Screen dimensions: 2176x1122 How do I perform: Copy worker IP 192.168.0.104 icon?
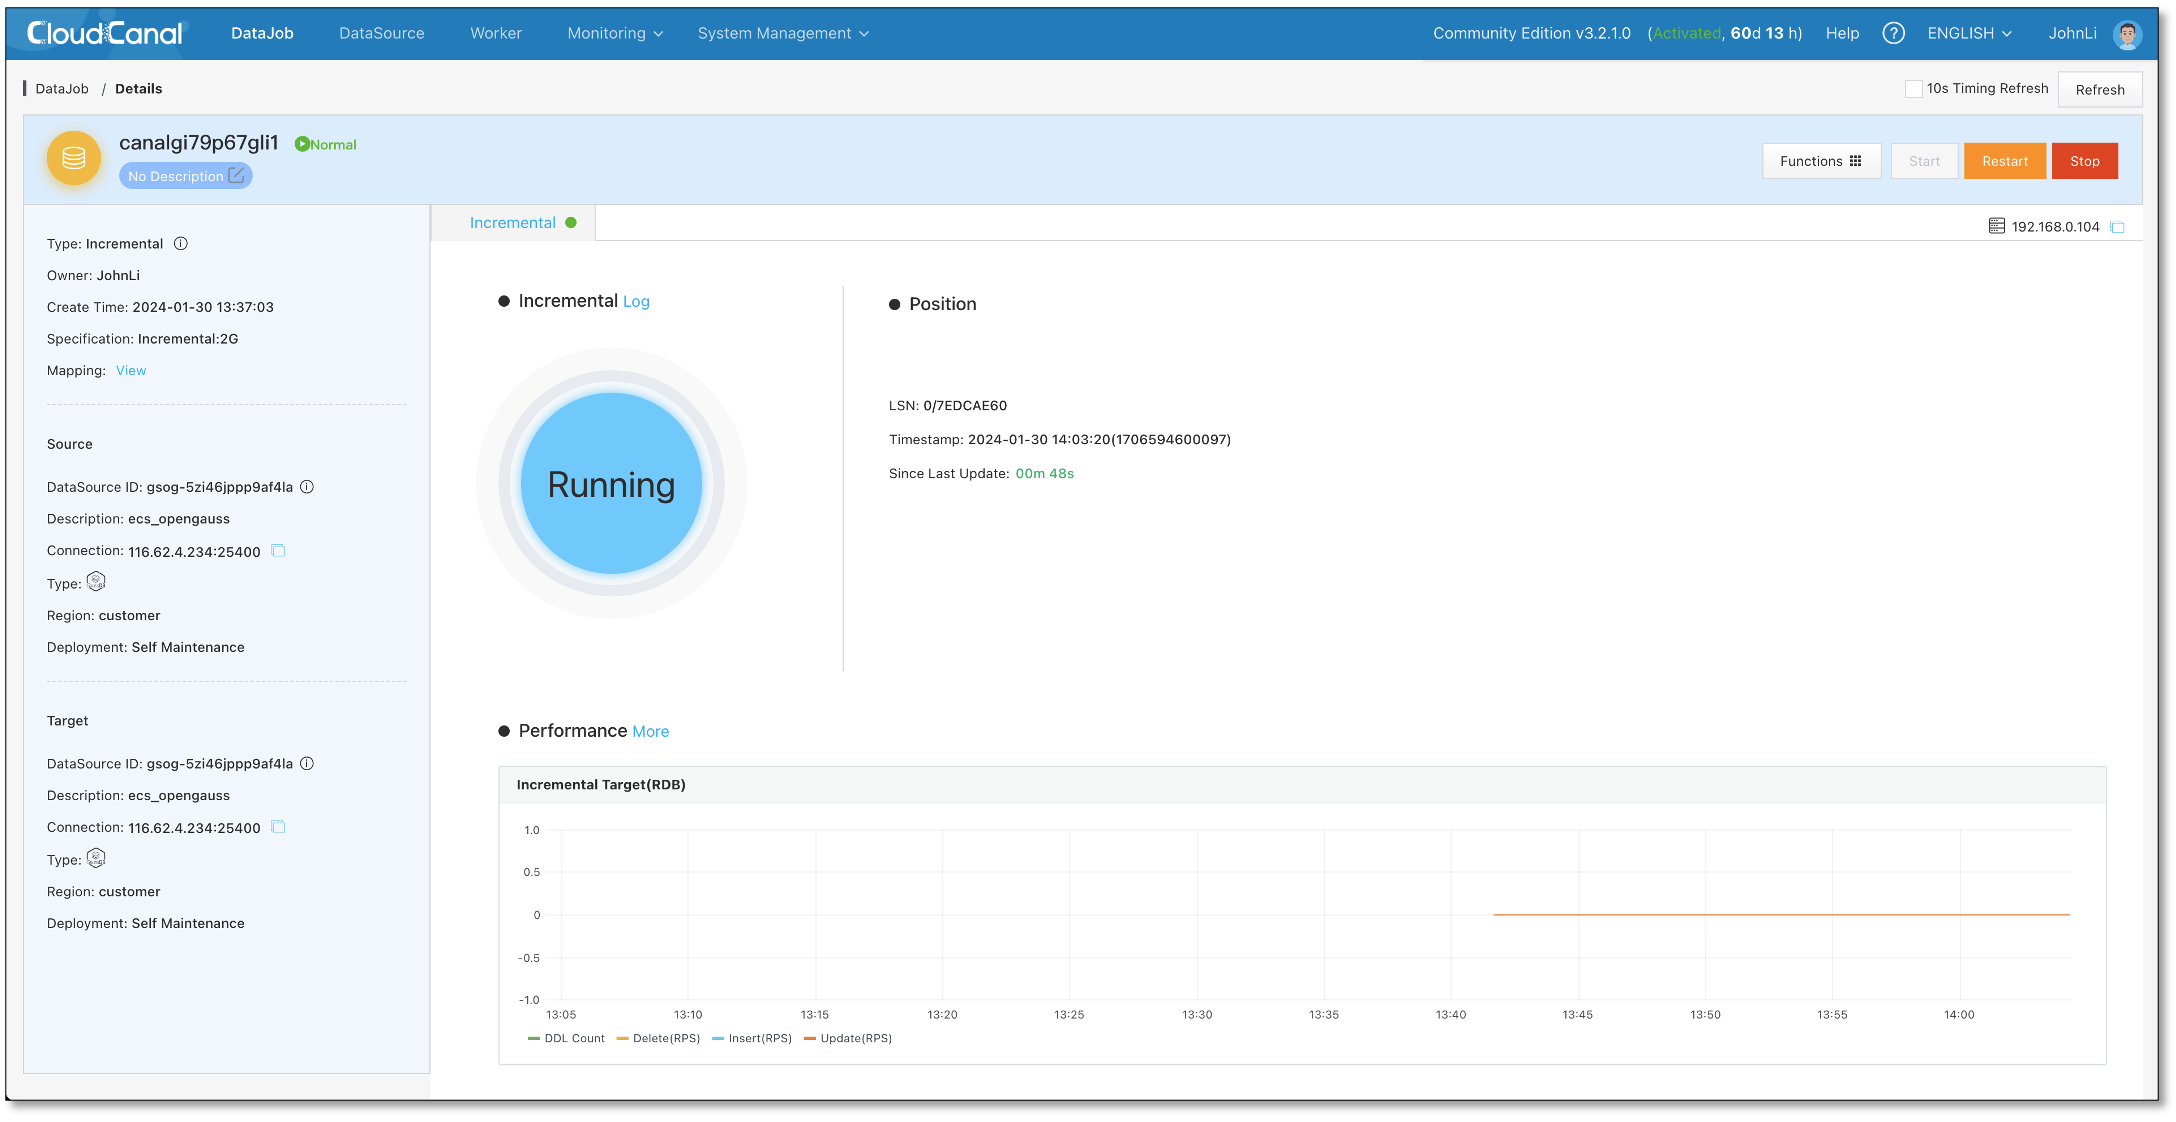click(2117, 227)
